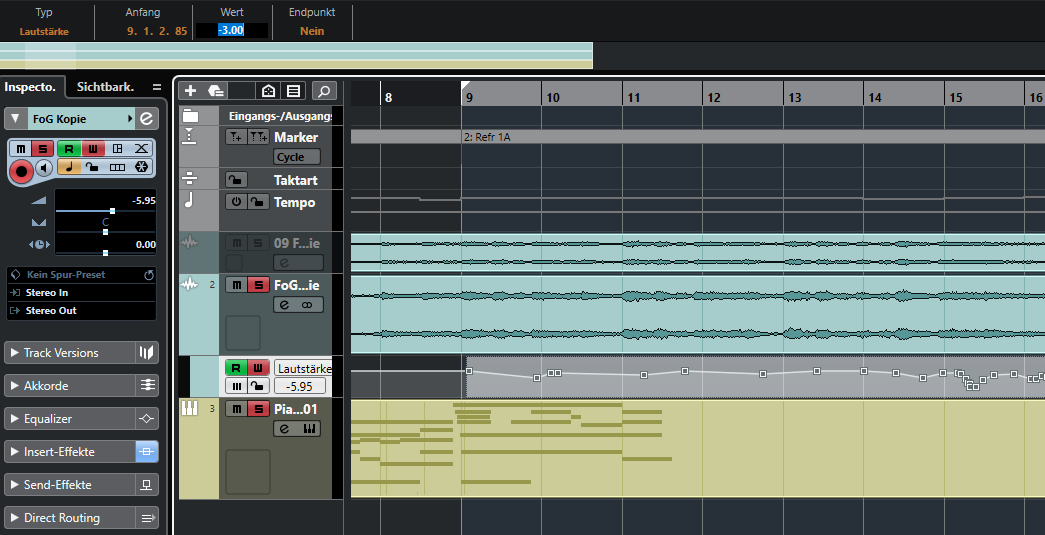Toggle automation Read on Lautstärke lane
1045x535 pixels.
tap(236, 368)
